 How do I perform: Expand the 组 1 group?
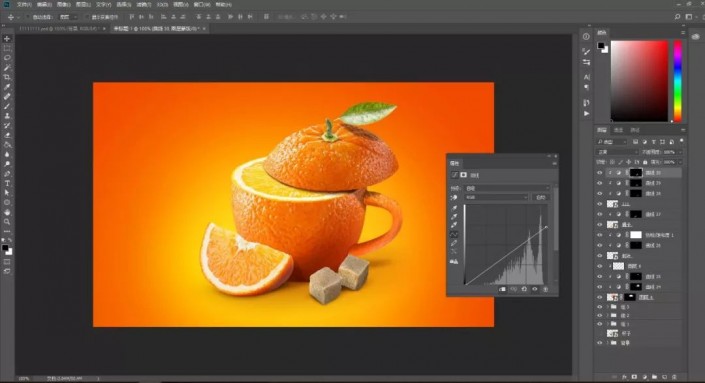(608, 324)
